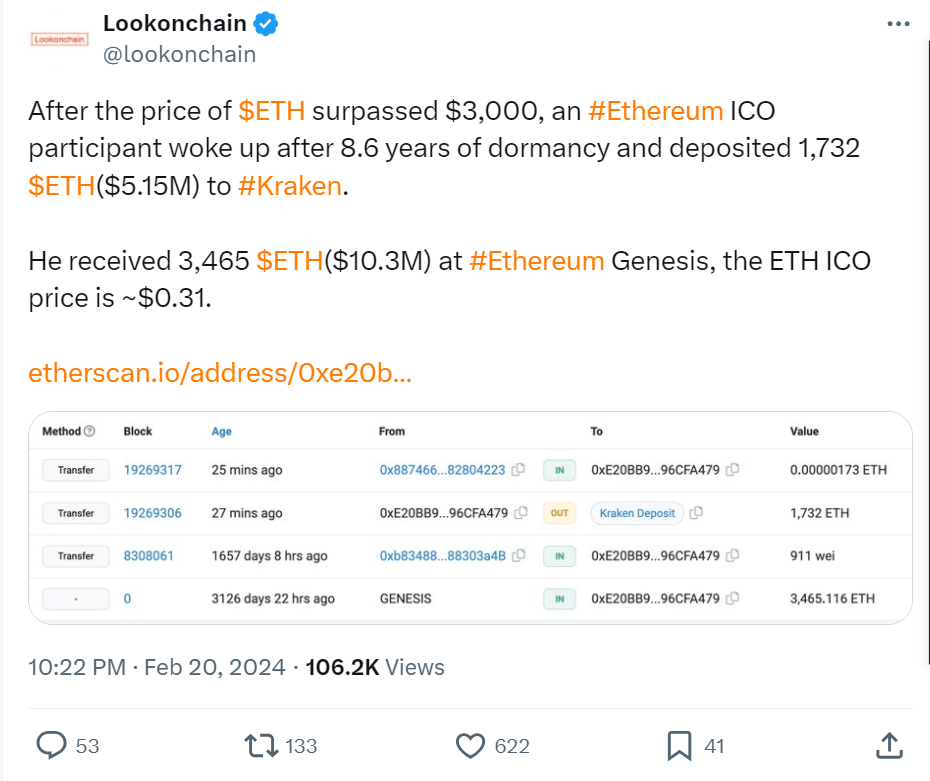Open the etherscan.io address link
Image resolution: width=930 pixels, height=781 pixels.
220,373
